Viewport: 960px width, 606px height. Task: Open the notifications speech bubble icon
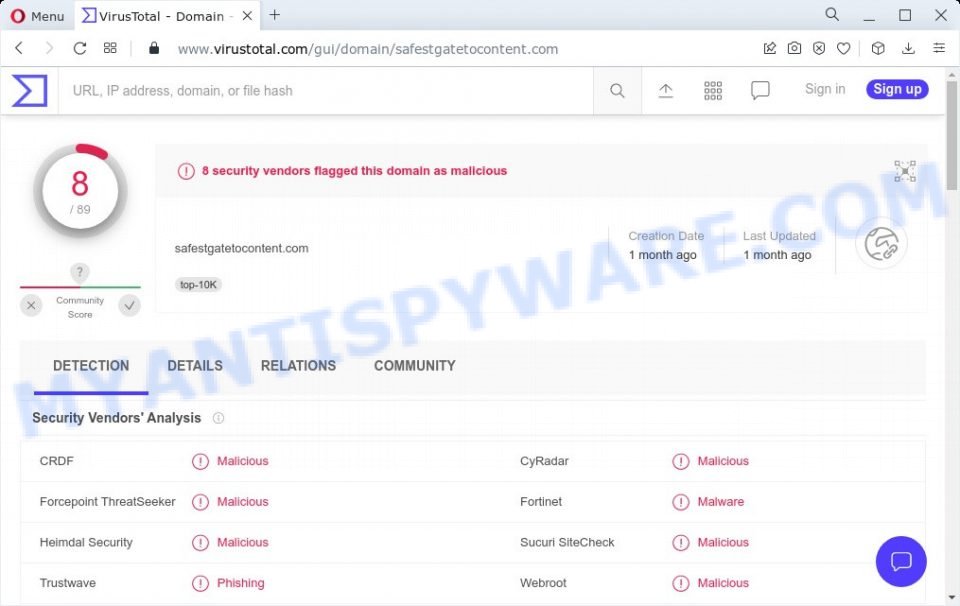click(x=760, y=91)
